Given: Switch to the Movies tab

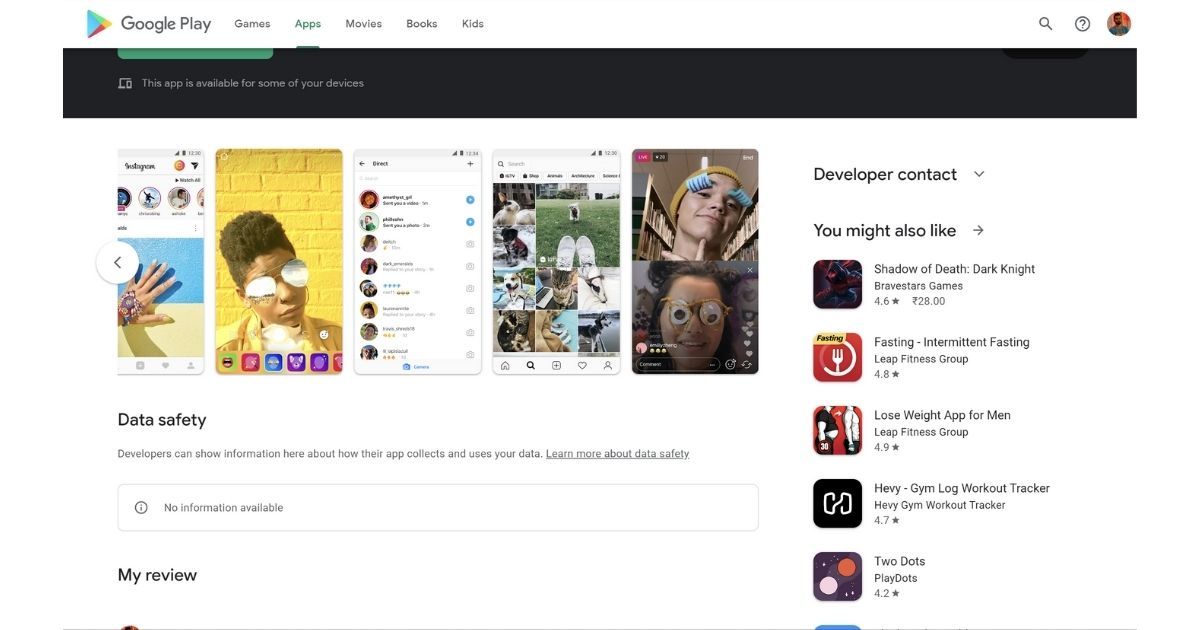Looking at the screenshot, I should click(364, 24).
